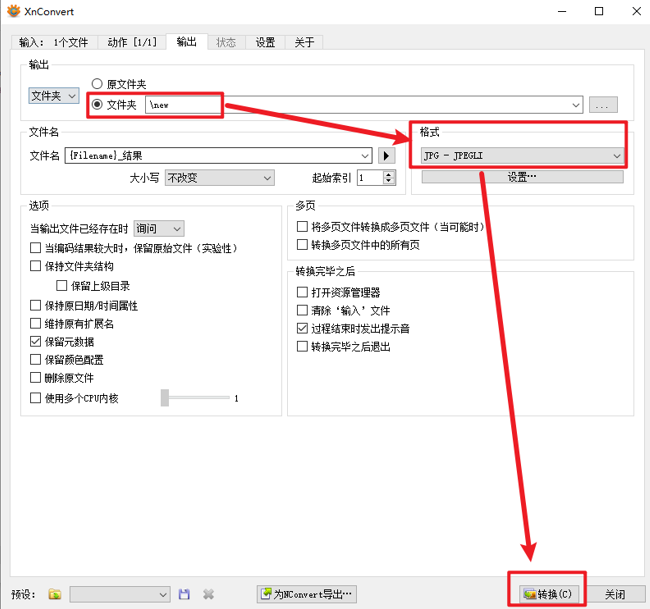The height and width of the screenshot is (609, 650).
Task: Toggle 维持原有扩展名 checkbox
Action: tap(35, 323)
